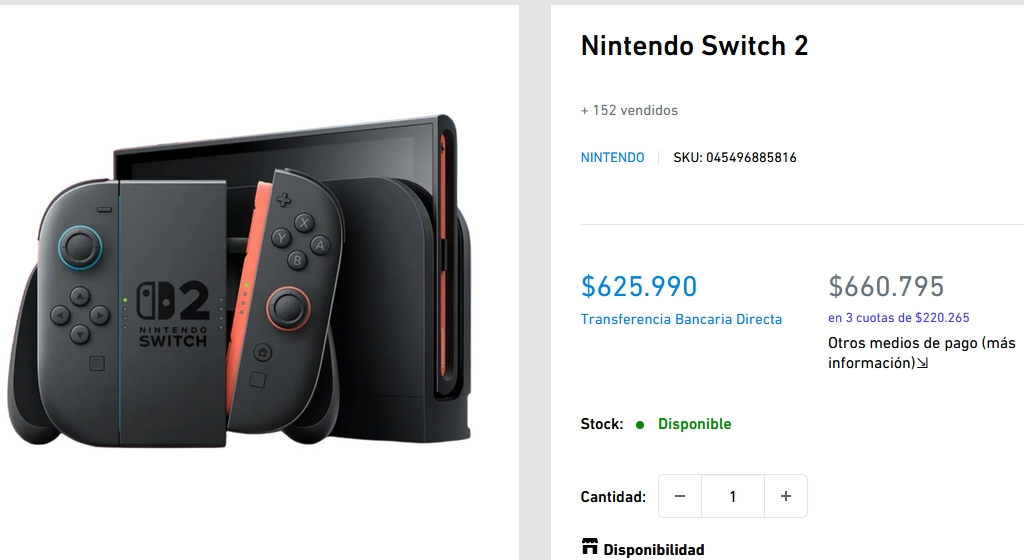Click the Disponibilidad store icon
This screenshot has width=1024, height=560.
pyautogui.click(x=590, y=546)
